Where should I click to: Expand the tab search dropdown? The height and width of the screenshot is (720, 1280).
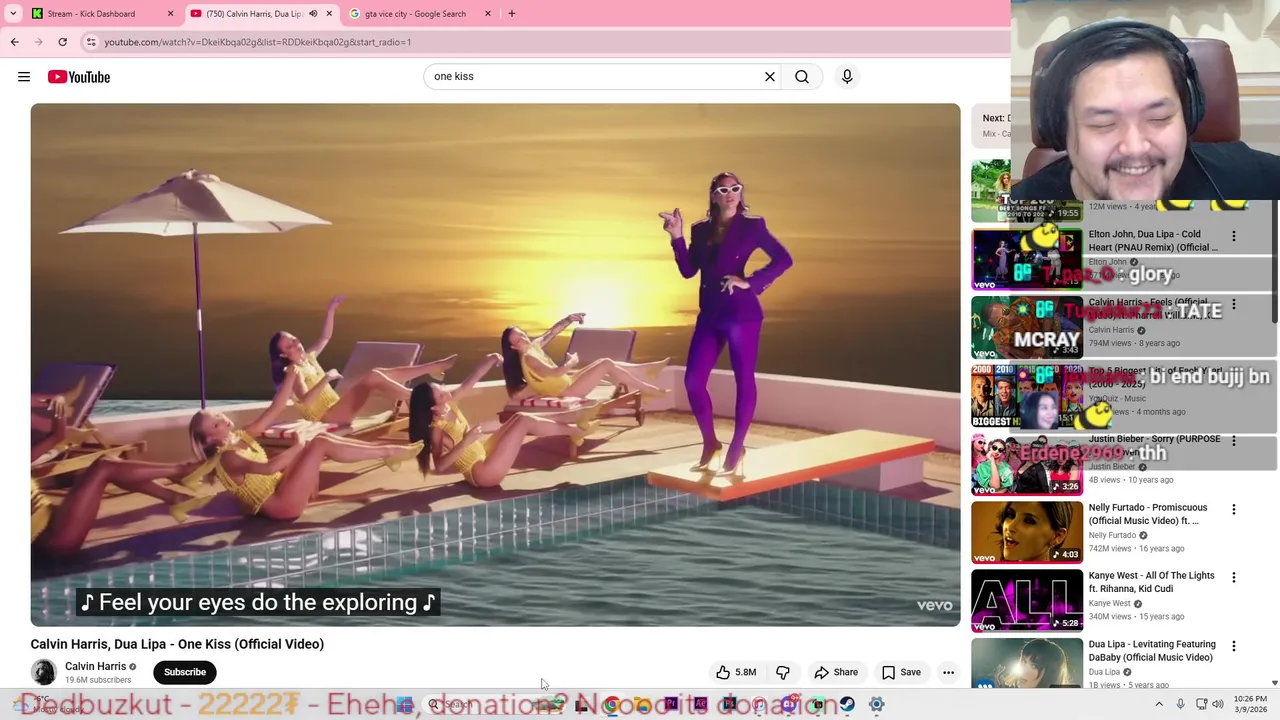(x=13, y=14)
